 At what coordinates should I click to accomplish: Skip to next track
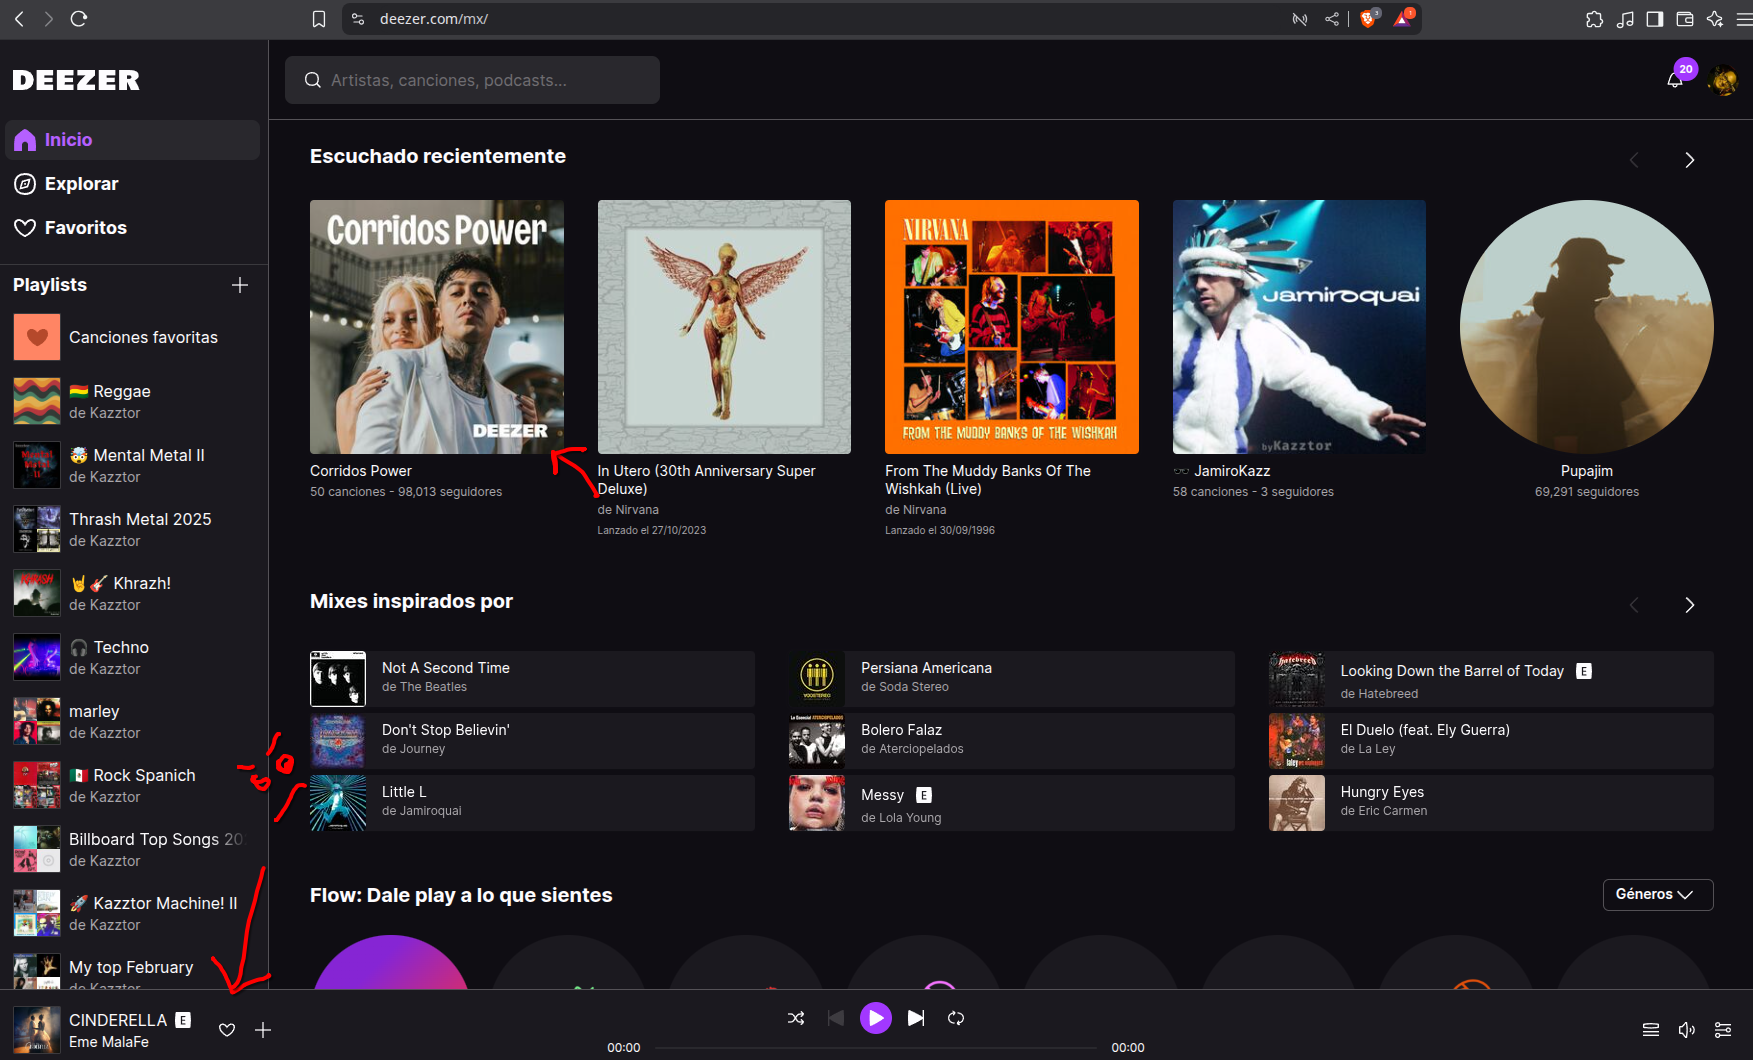point(916,1018)
